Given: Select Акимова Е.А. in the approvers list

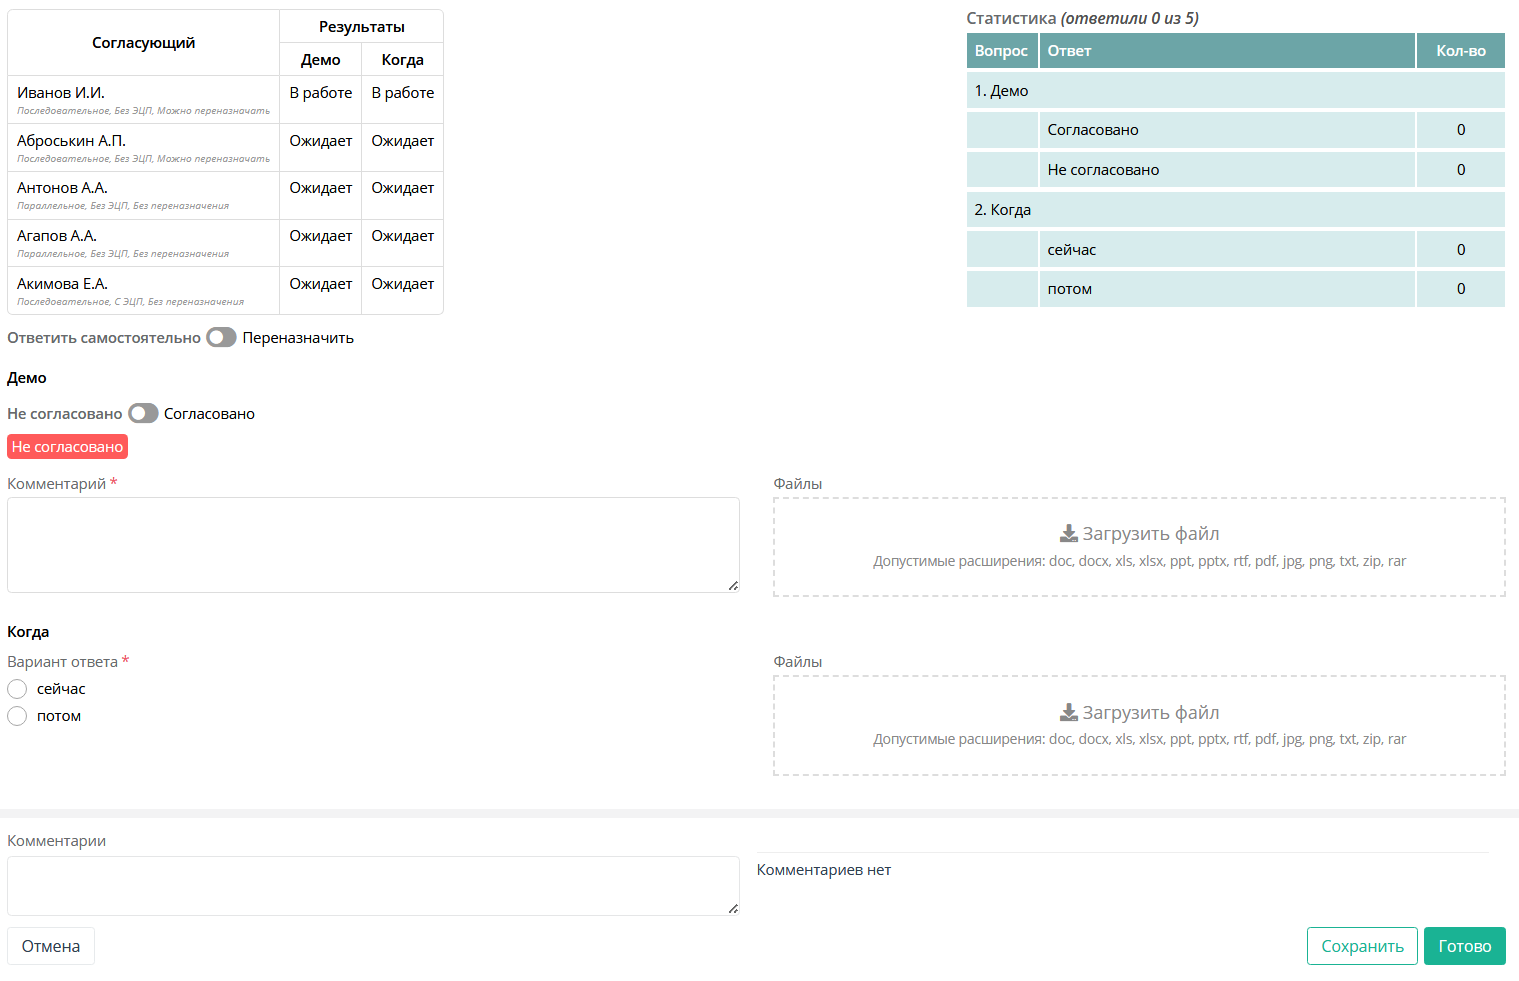Looking at the screenshot, I should (62, 284).
